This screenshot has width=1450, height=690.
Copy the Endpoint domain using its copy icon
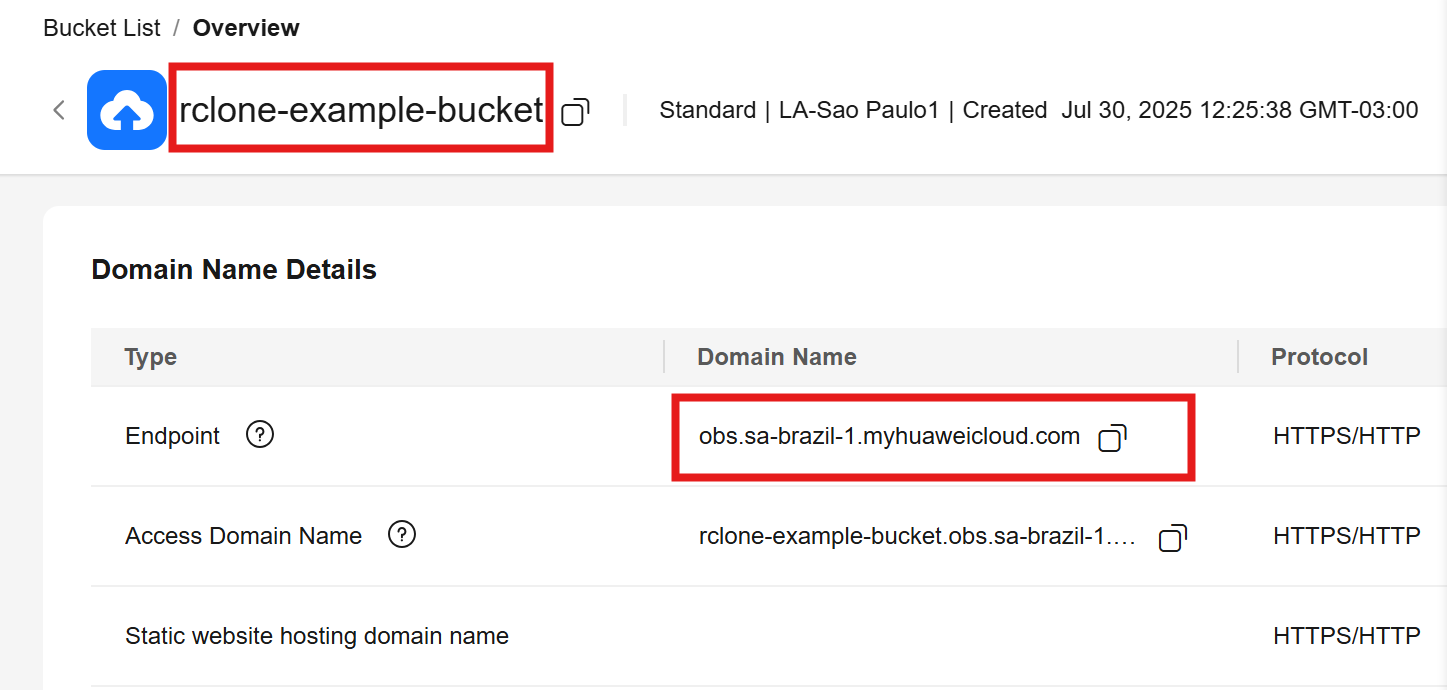1110,437
